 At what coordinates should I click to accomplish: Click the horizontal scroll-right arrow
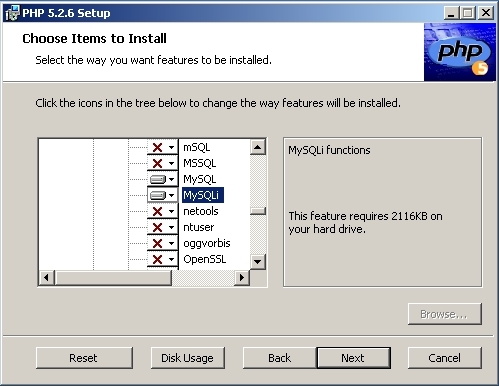pyautogui.click(x=242, y=277)
